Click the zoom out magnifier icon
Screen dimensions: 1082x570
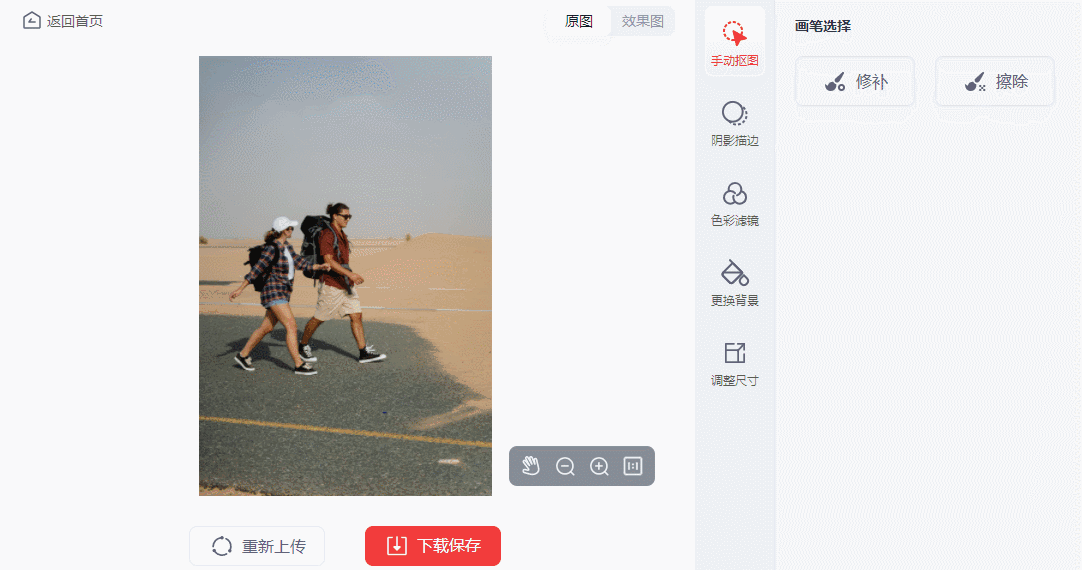tap(565, 466)
